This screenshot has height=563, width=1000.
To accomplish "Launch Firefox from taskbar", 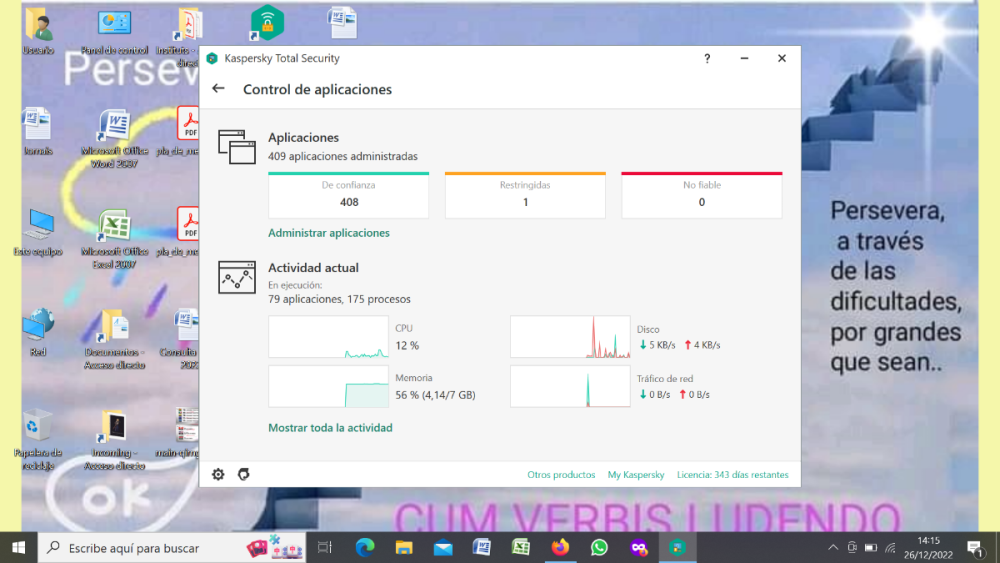I will pos(560,548).
